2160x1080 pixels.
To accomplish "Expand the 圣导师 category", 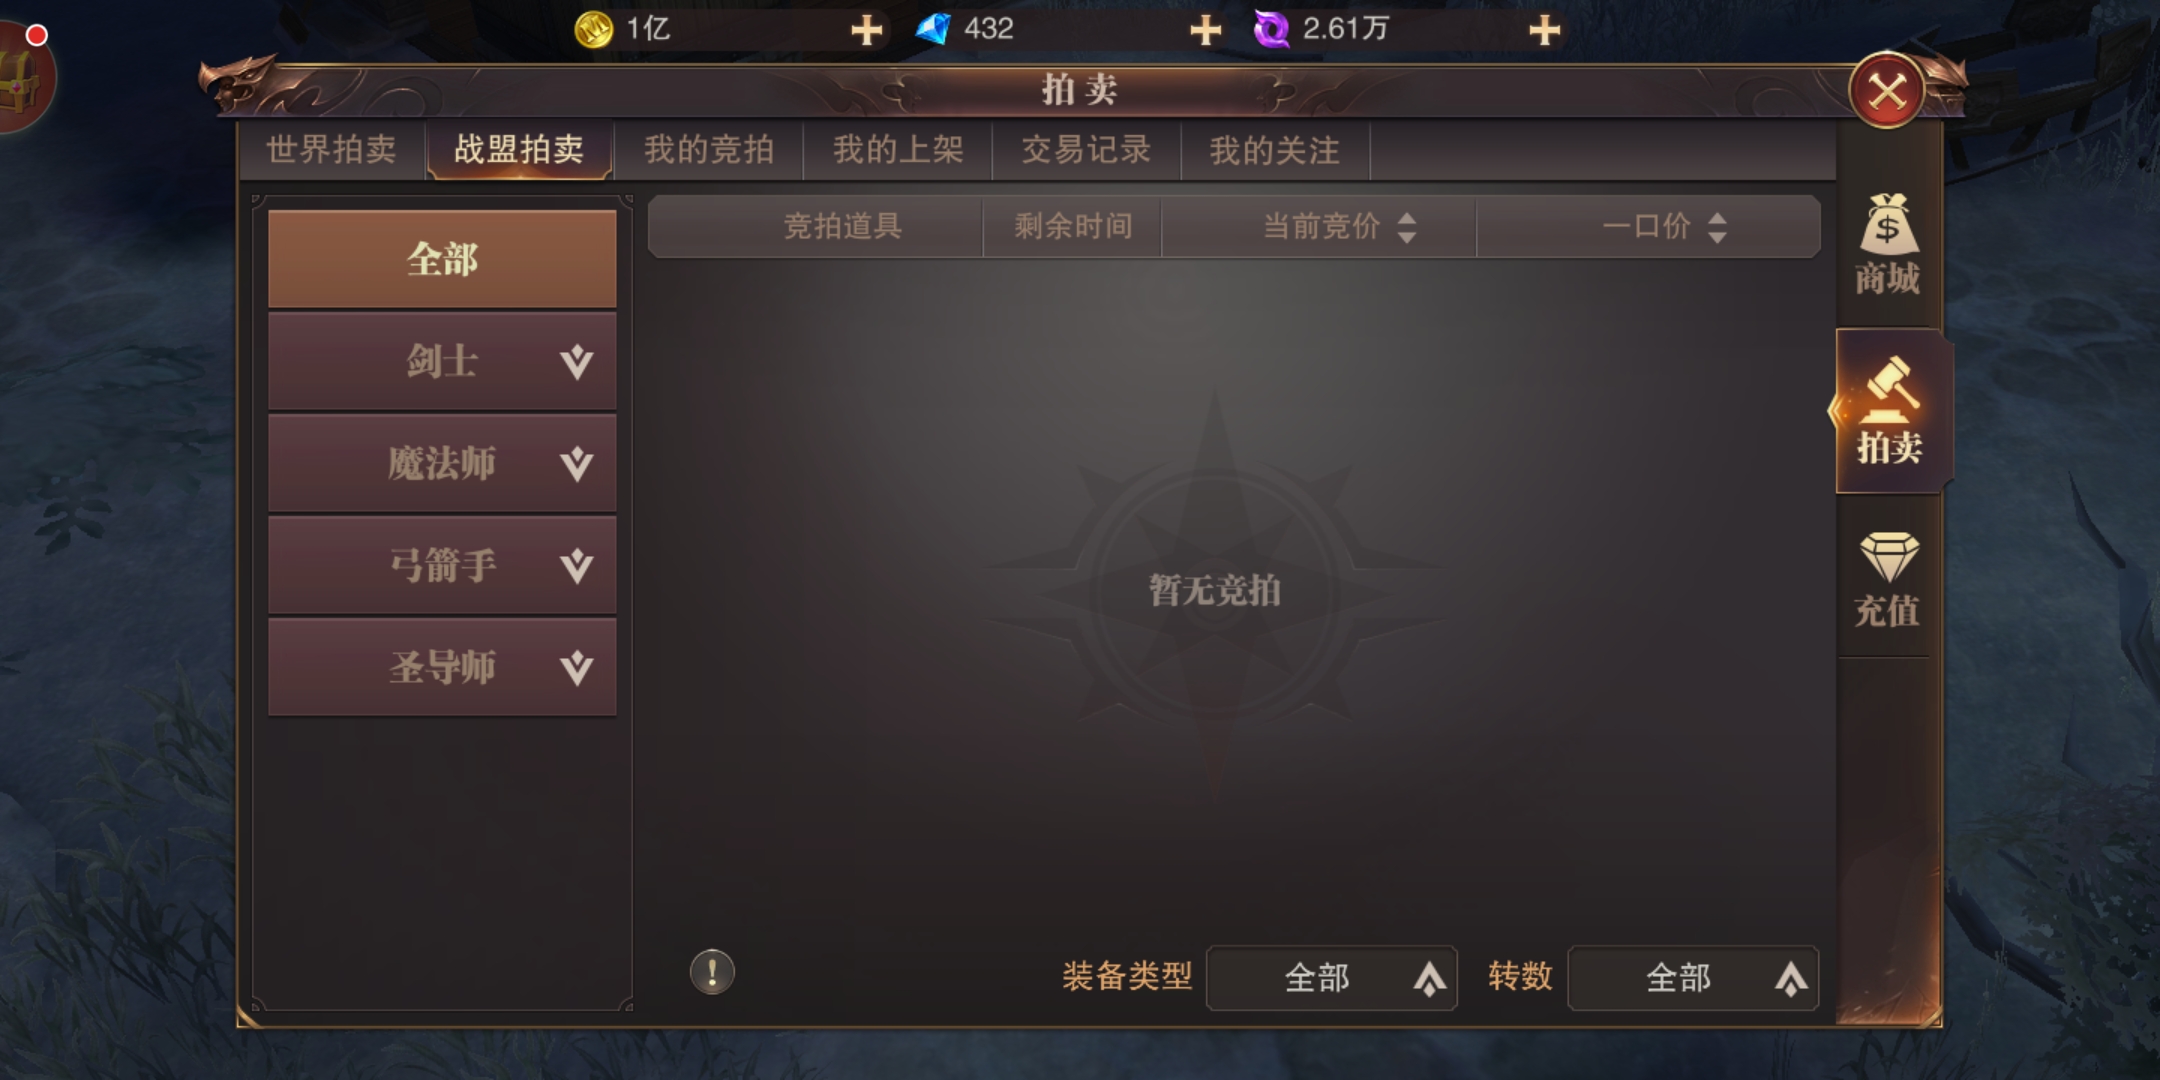I will click(442, 667).
